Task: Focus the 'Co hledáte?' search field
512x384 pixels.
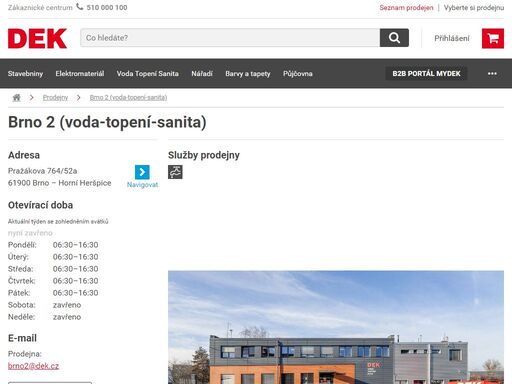Action: click(x=230, y=38)
